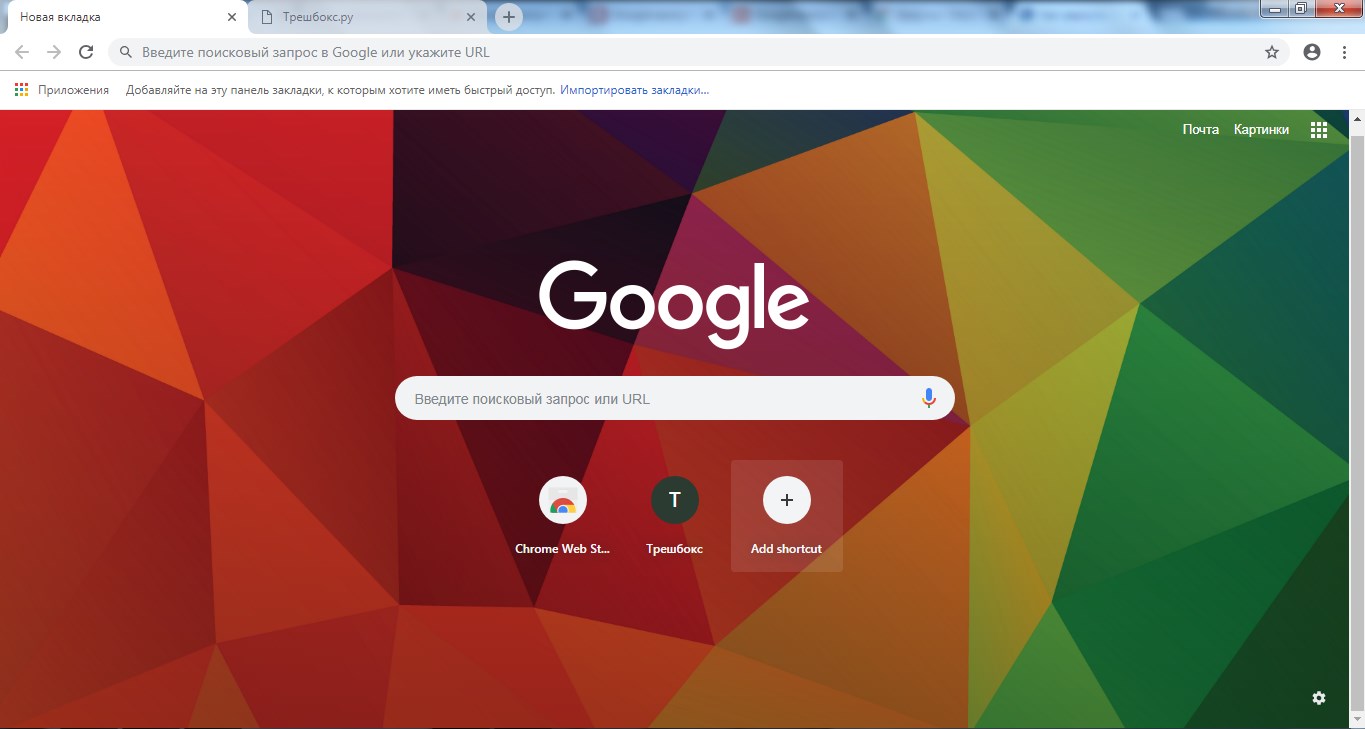Image resolution: width=1365 pixels, height=729 pixels.
Task: Open the user profile icon
Action: [x=1312, y=52]
